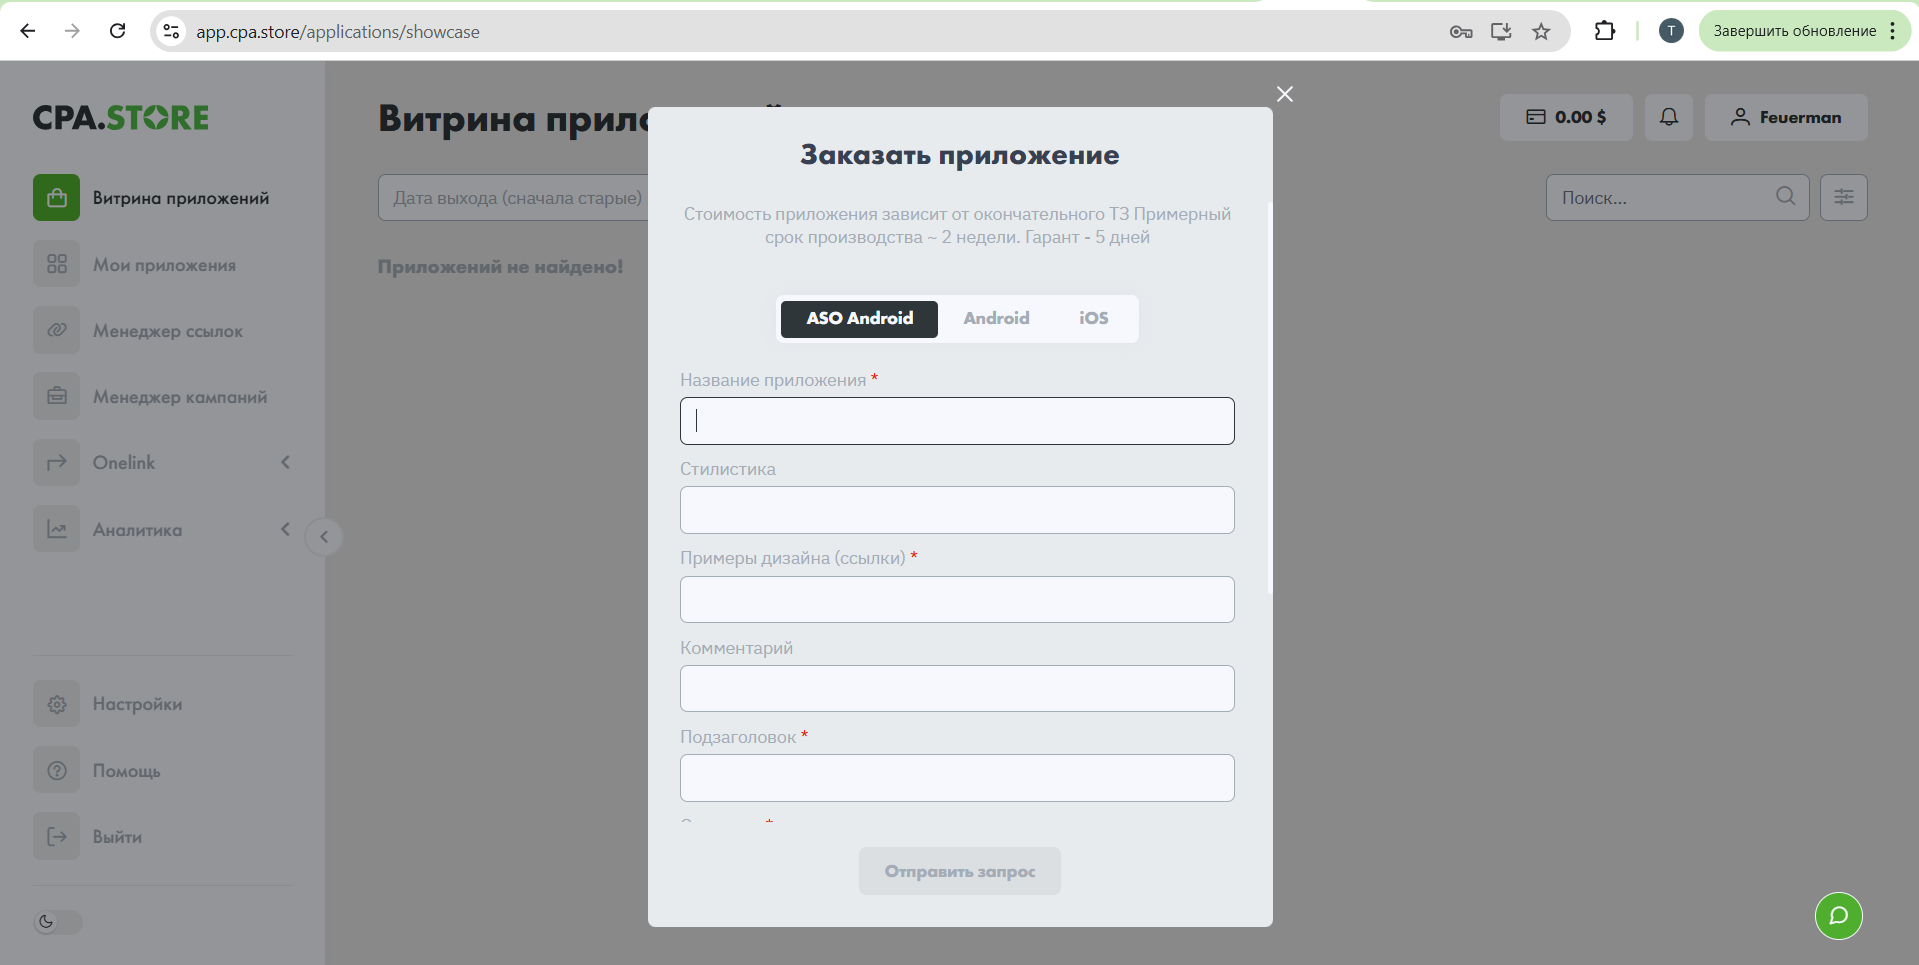The width and height of the screenshot is (1919, 965).
Task: Go back in browser history
Action: point(28,31)
